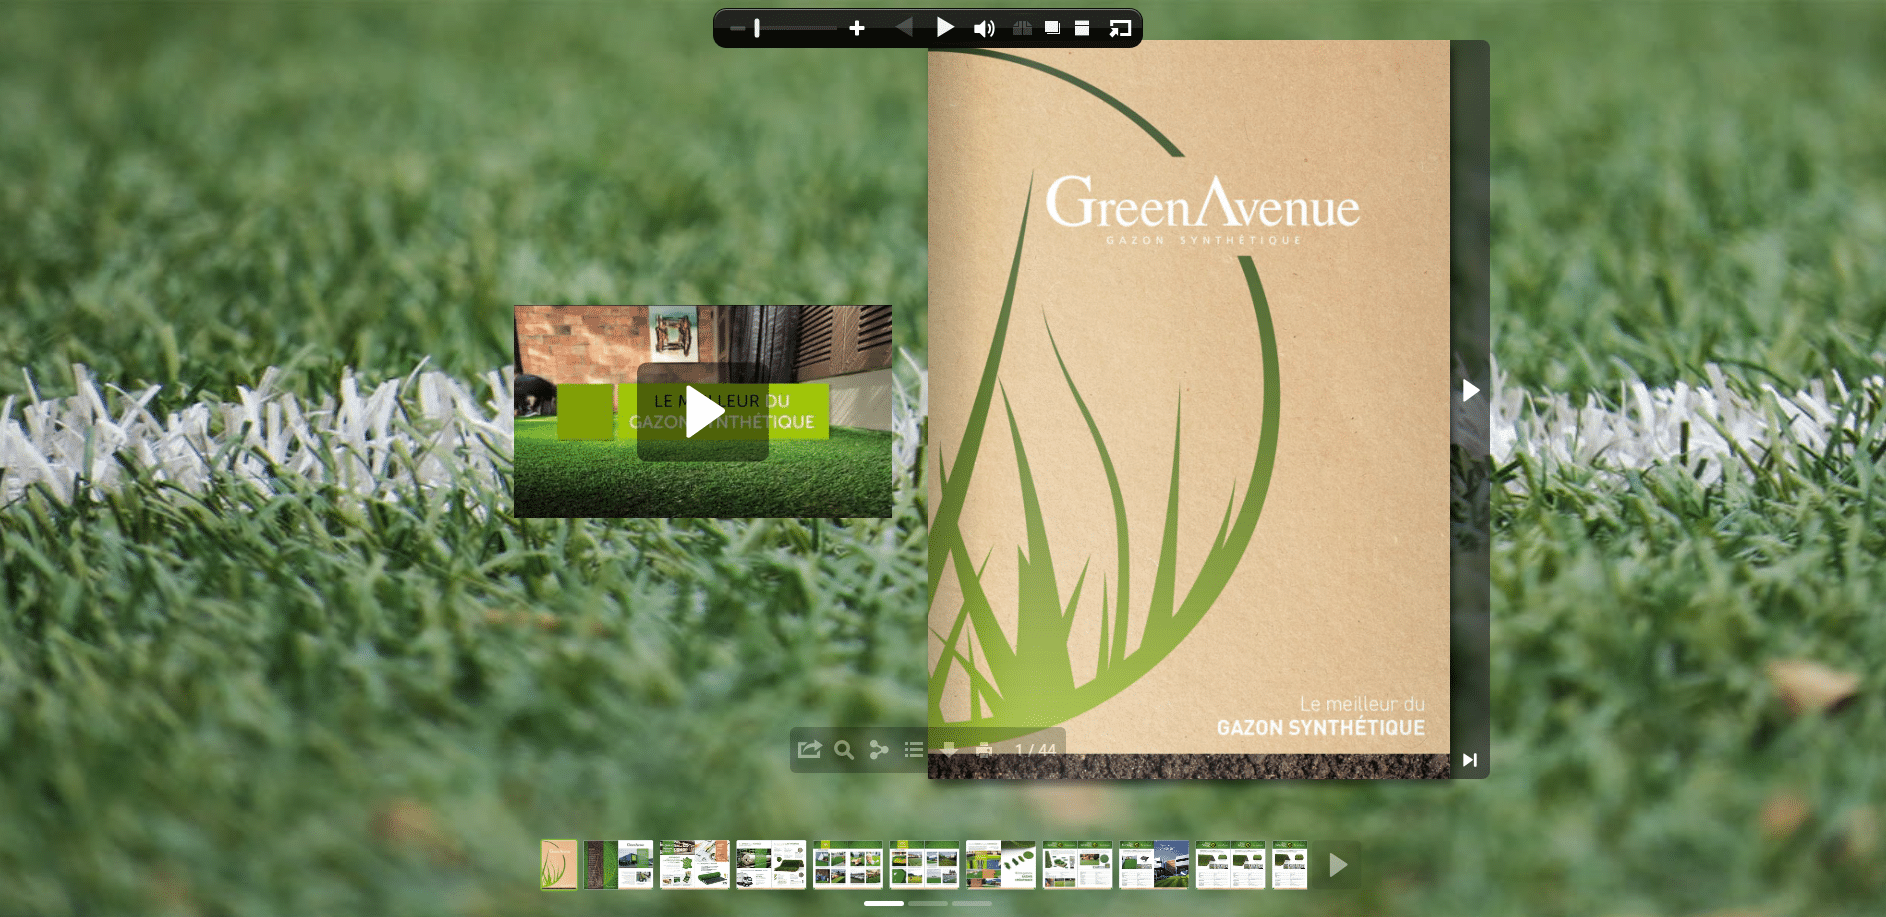Click the zoom out minus icon
1886x917 pixels.
tap(737, 29)
